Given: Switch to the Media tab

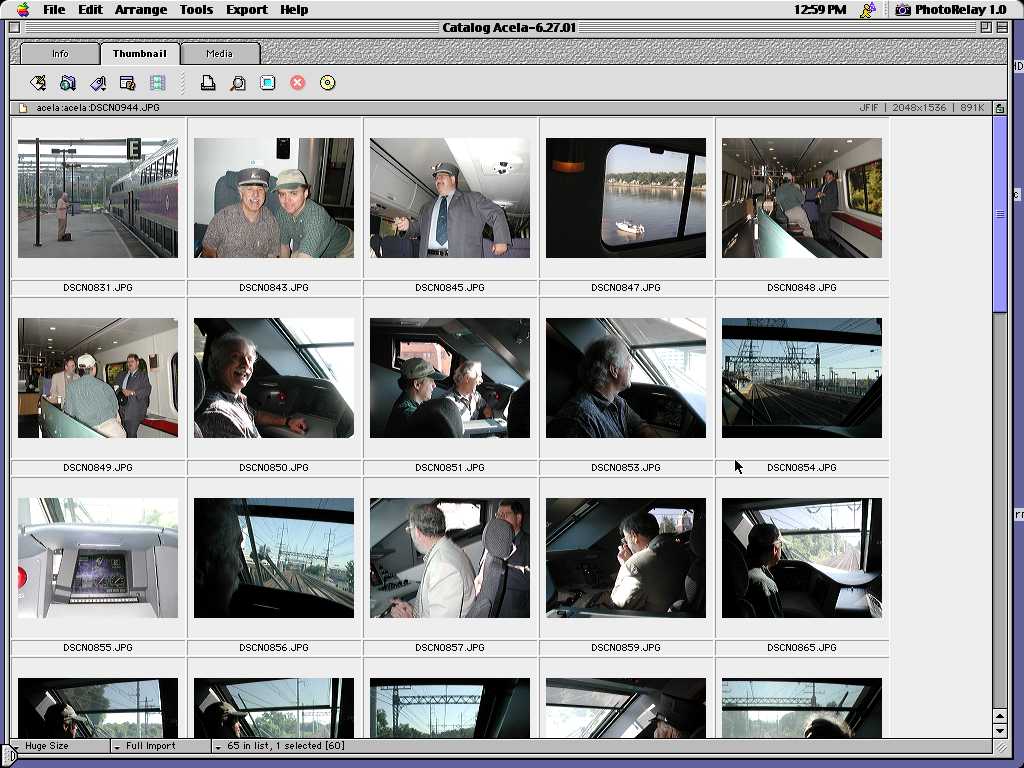Looking at the screenshot, I should 219,54.
